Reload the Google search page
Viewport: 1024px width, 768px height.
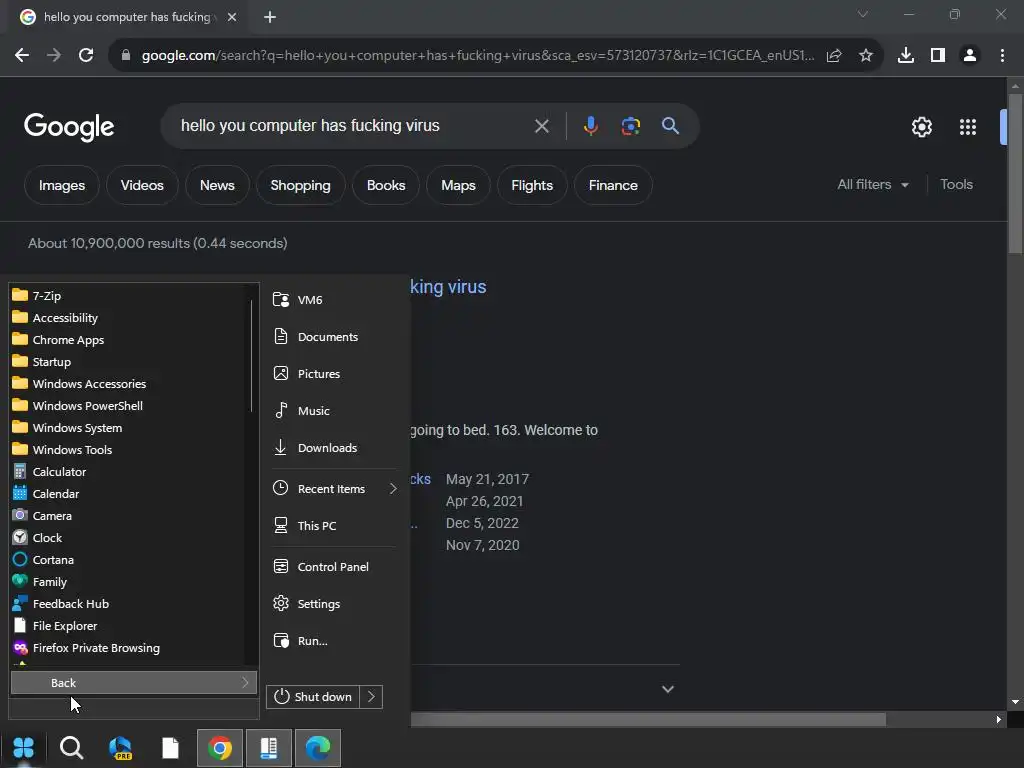click(x=86, y=56)
